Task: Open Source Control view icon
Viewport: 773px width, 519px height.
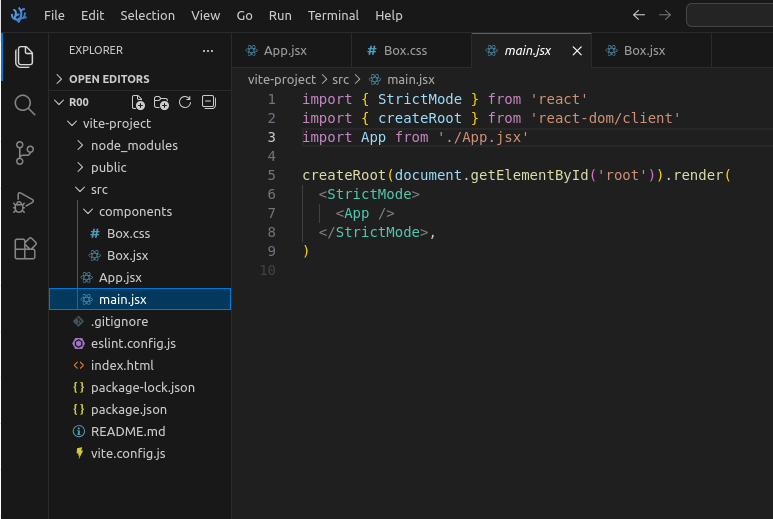Action: pyautogui.click(x=25, y=153)
